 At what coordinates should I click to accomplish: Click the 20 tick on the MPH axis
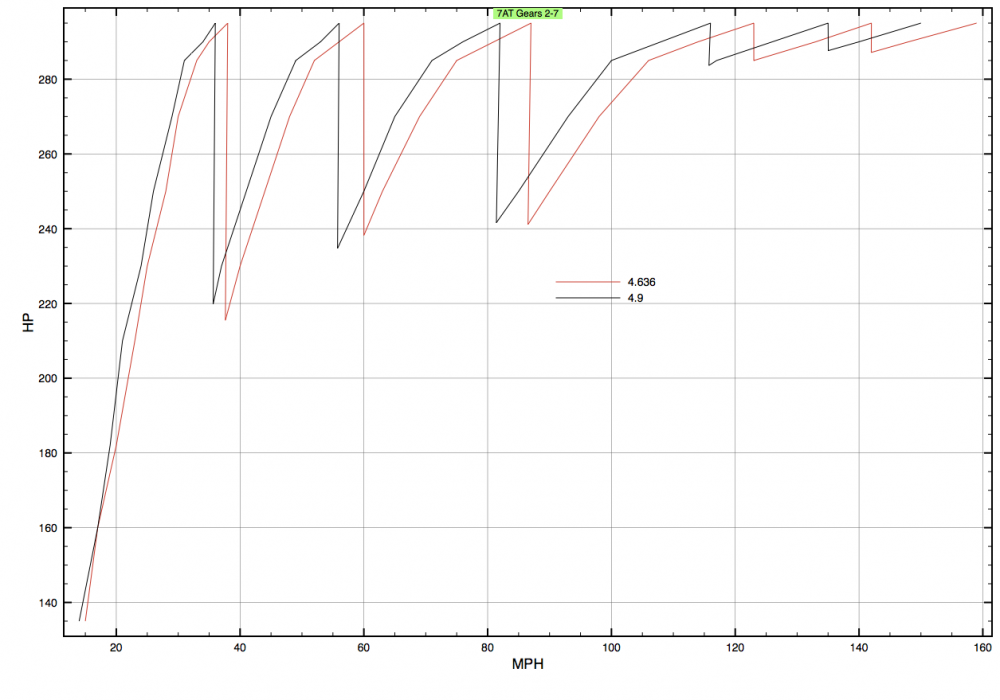116,648
